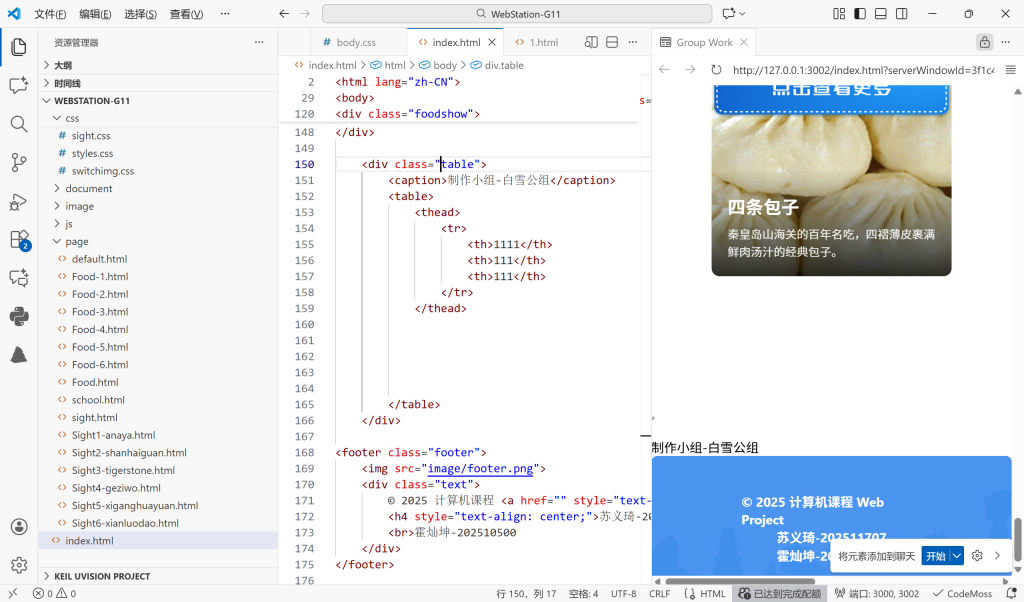
Task: Open the 编辑(E) menu
Action: [95, 14]
